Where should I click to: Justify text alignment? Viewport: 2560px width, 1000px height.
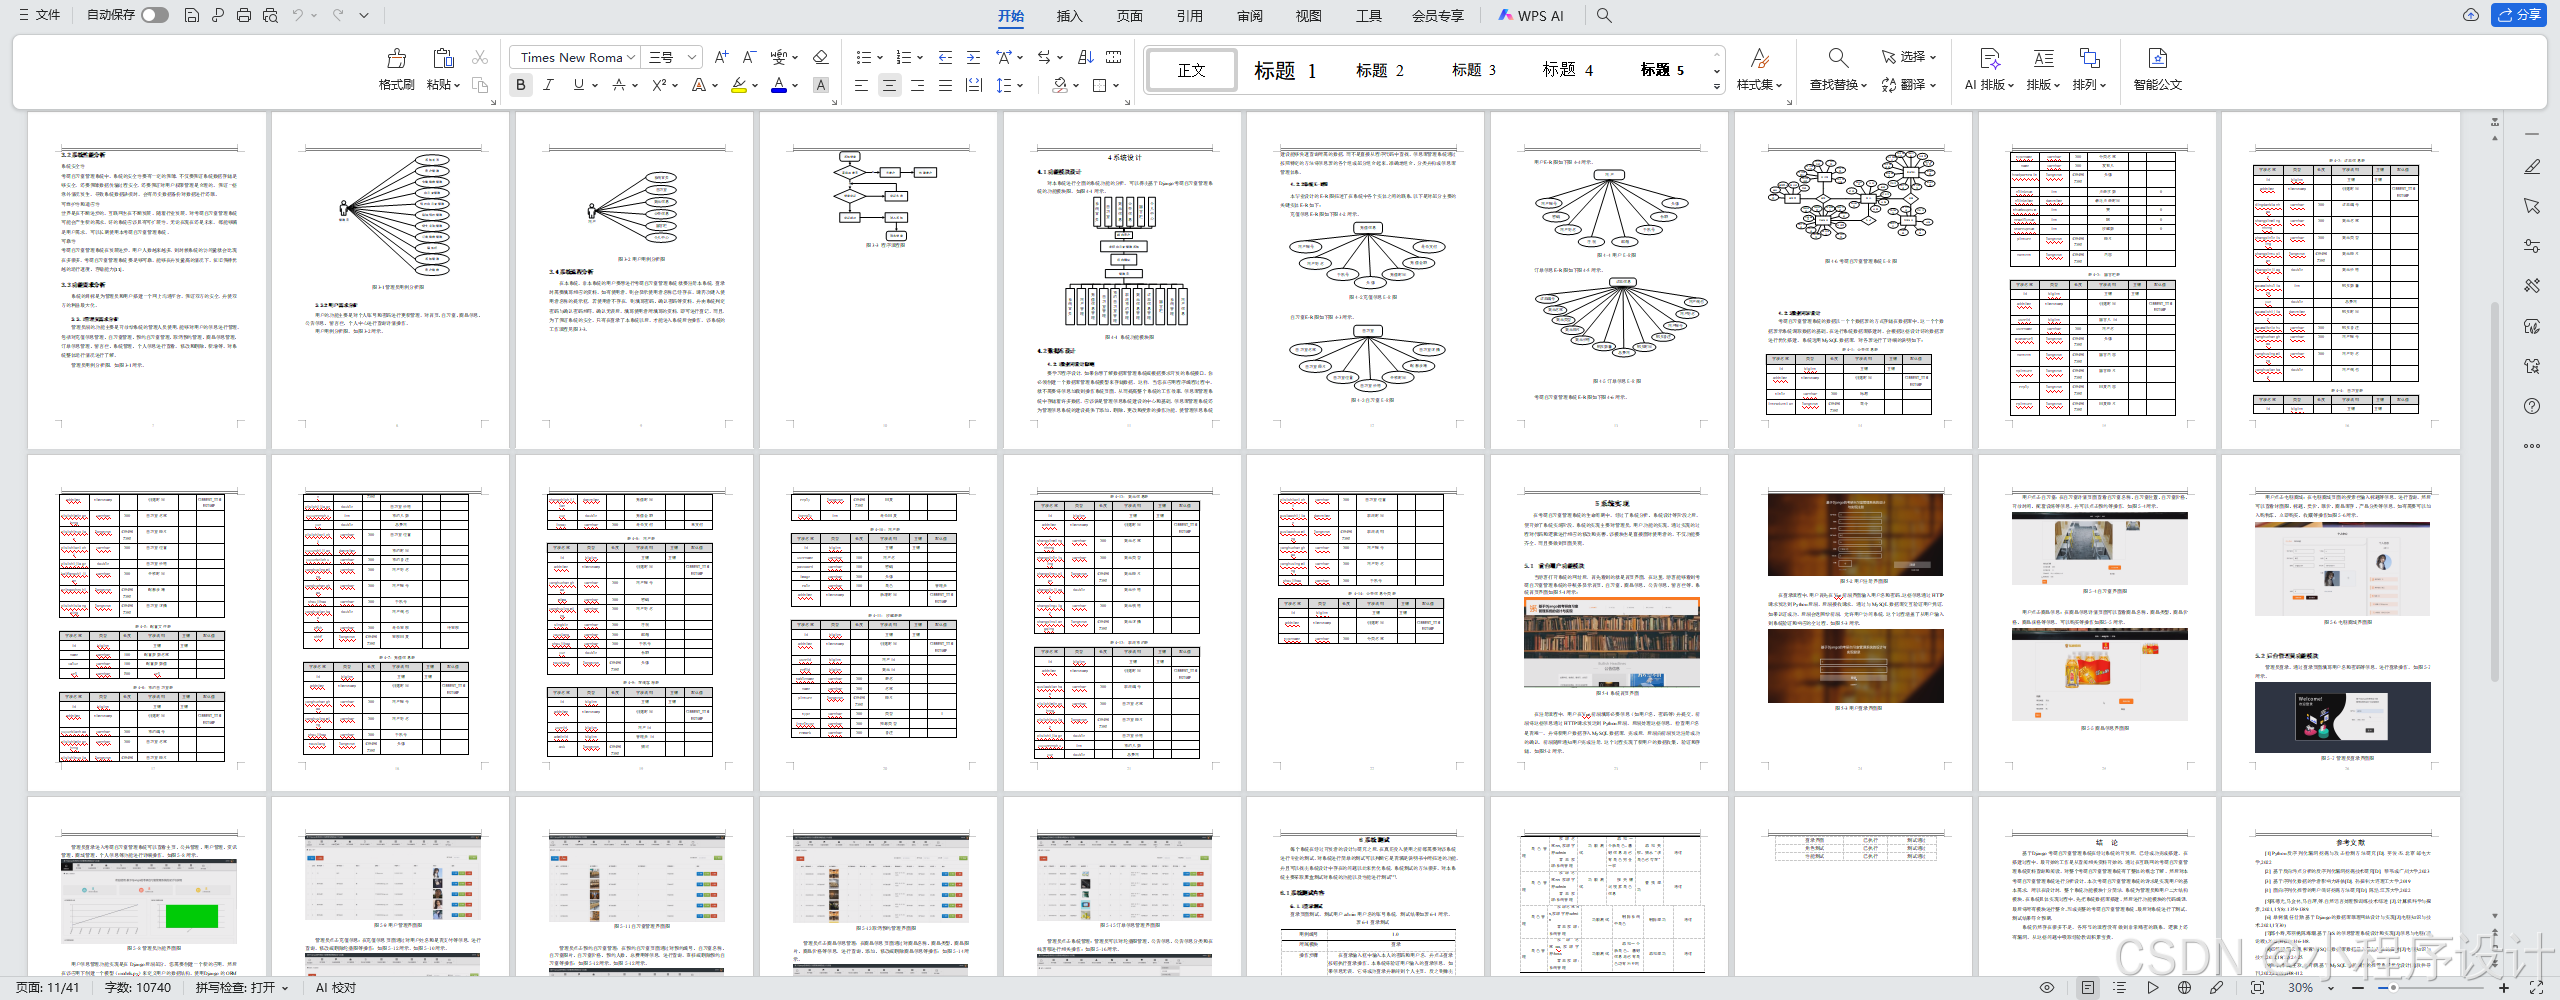[945, 85]
